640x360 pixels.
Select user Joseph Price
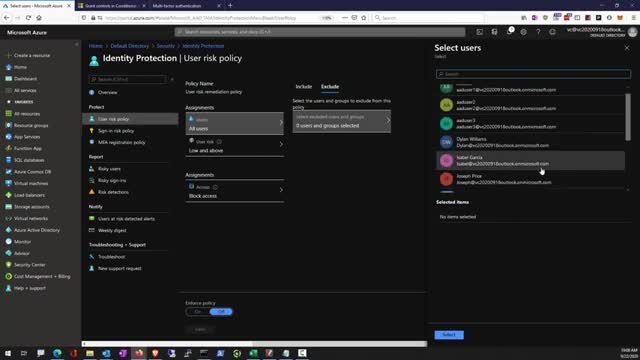click(x=530, y=179)
